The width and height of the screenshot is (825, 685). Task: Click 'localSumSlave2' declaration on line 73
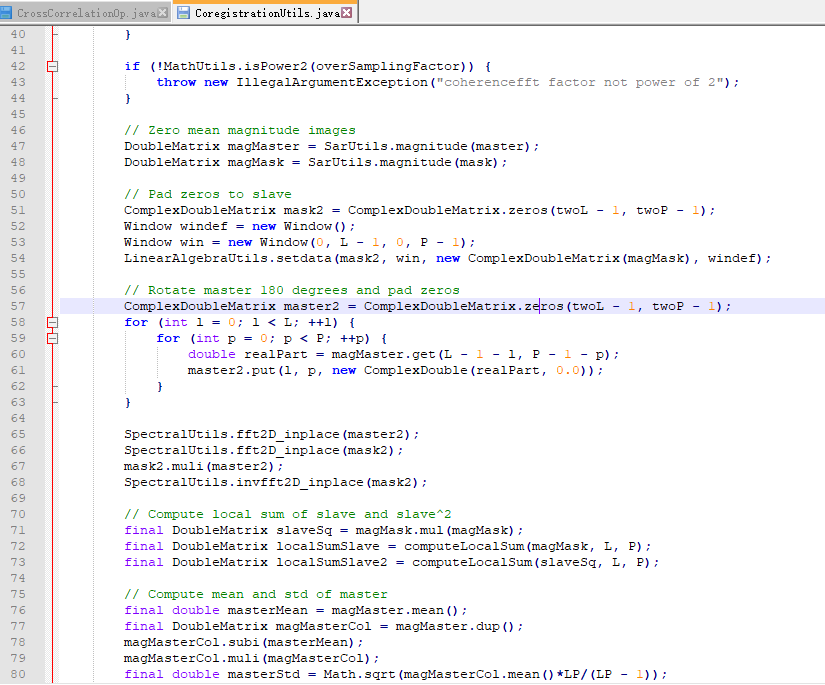[x=331, y=562]
